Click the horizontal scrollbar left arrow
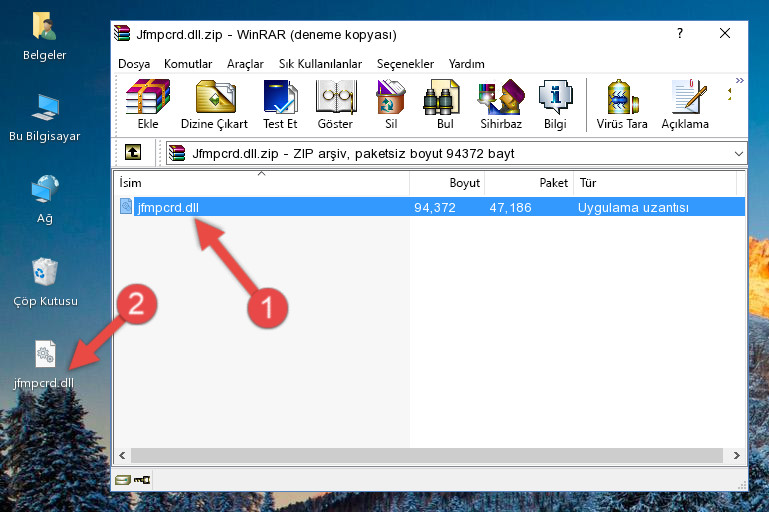 122,455
